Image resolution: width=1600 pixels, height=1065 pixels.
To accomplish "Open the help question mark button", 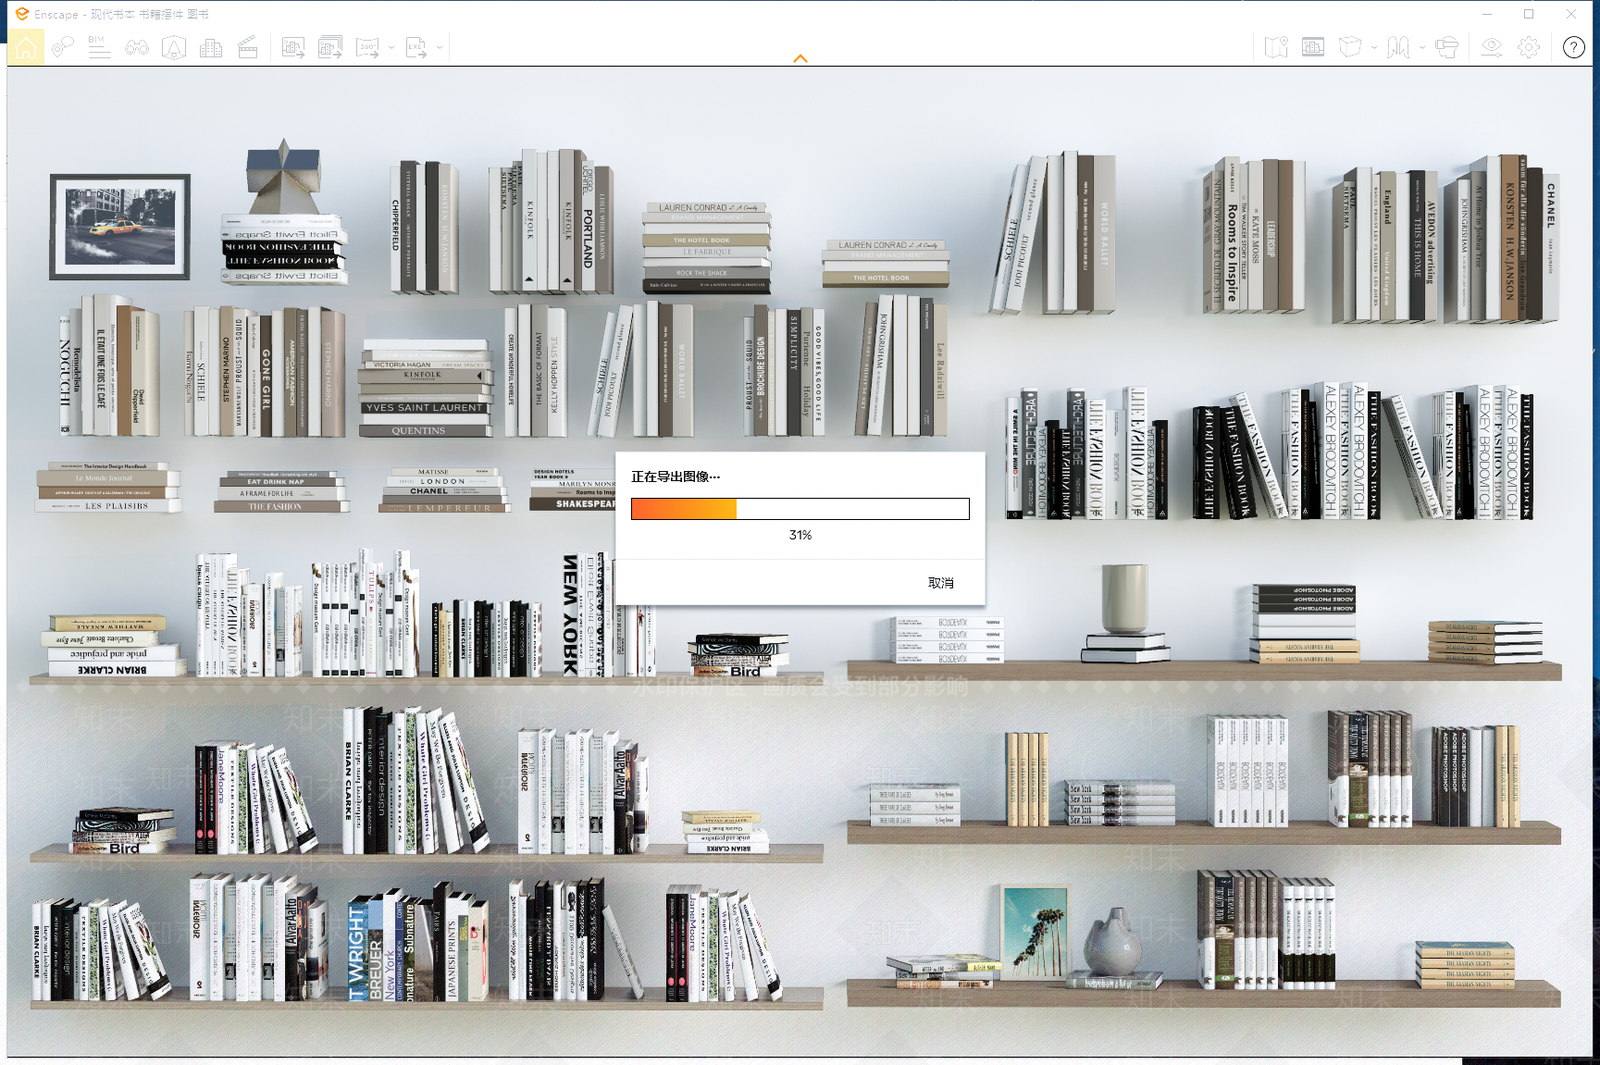I will tap(1573, 47).
